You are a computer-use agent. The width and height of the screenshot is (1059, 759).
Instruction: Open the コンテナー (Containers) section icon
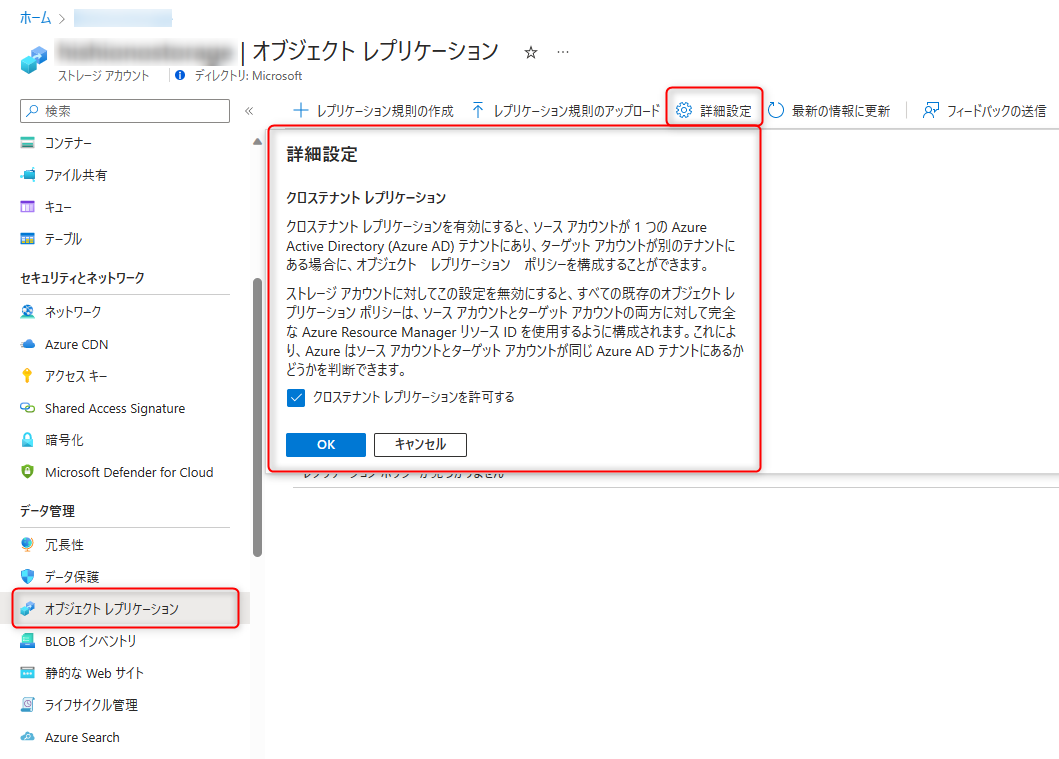(x=27, y=142)
